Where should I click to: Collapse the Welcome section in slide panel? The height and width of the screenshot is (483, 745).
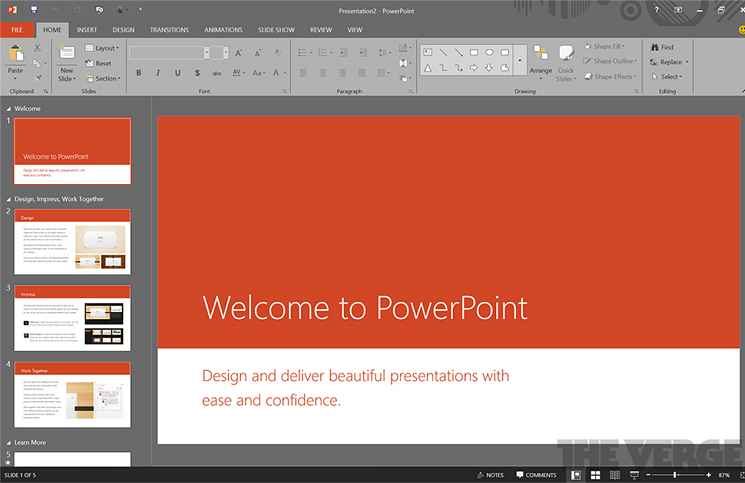[9, 108]
